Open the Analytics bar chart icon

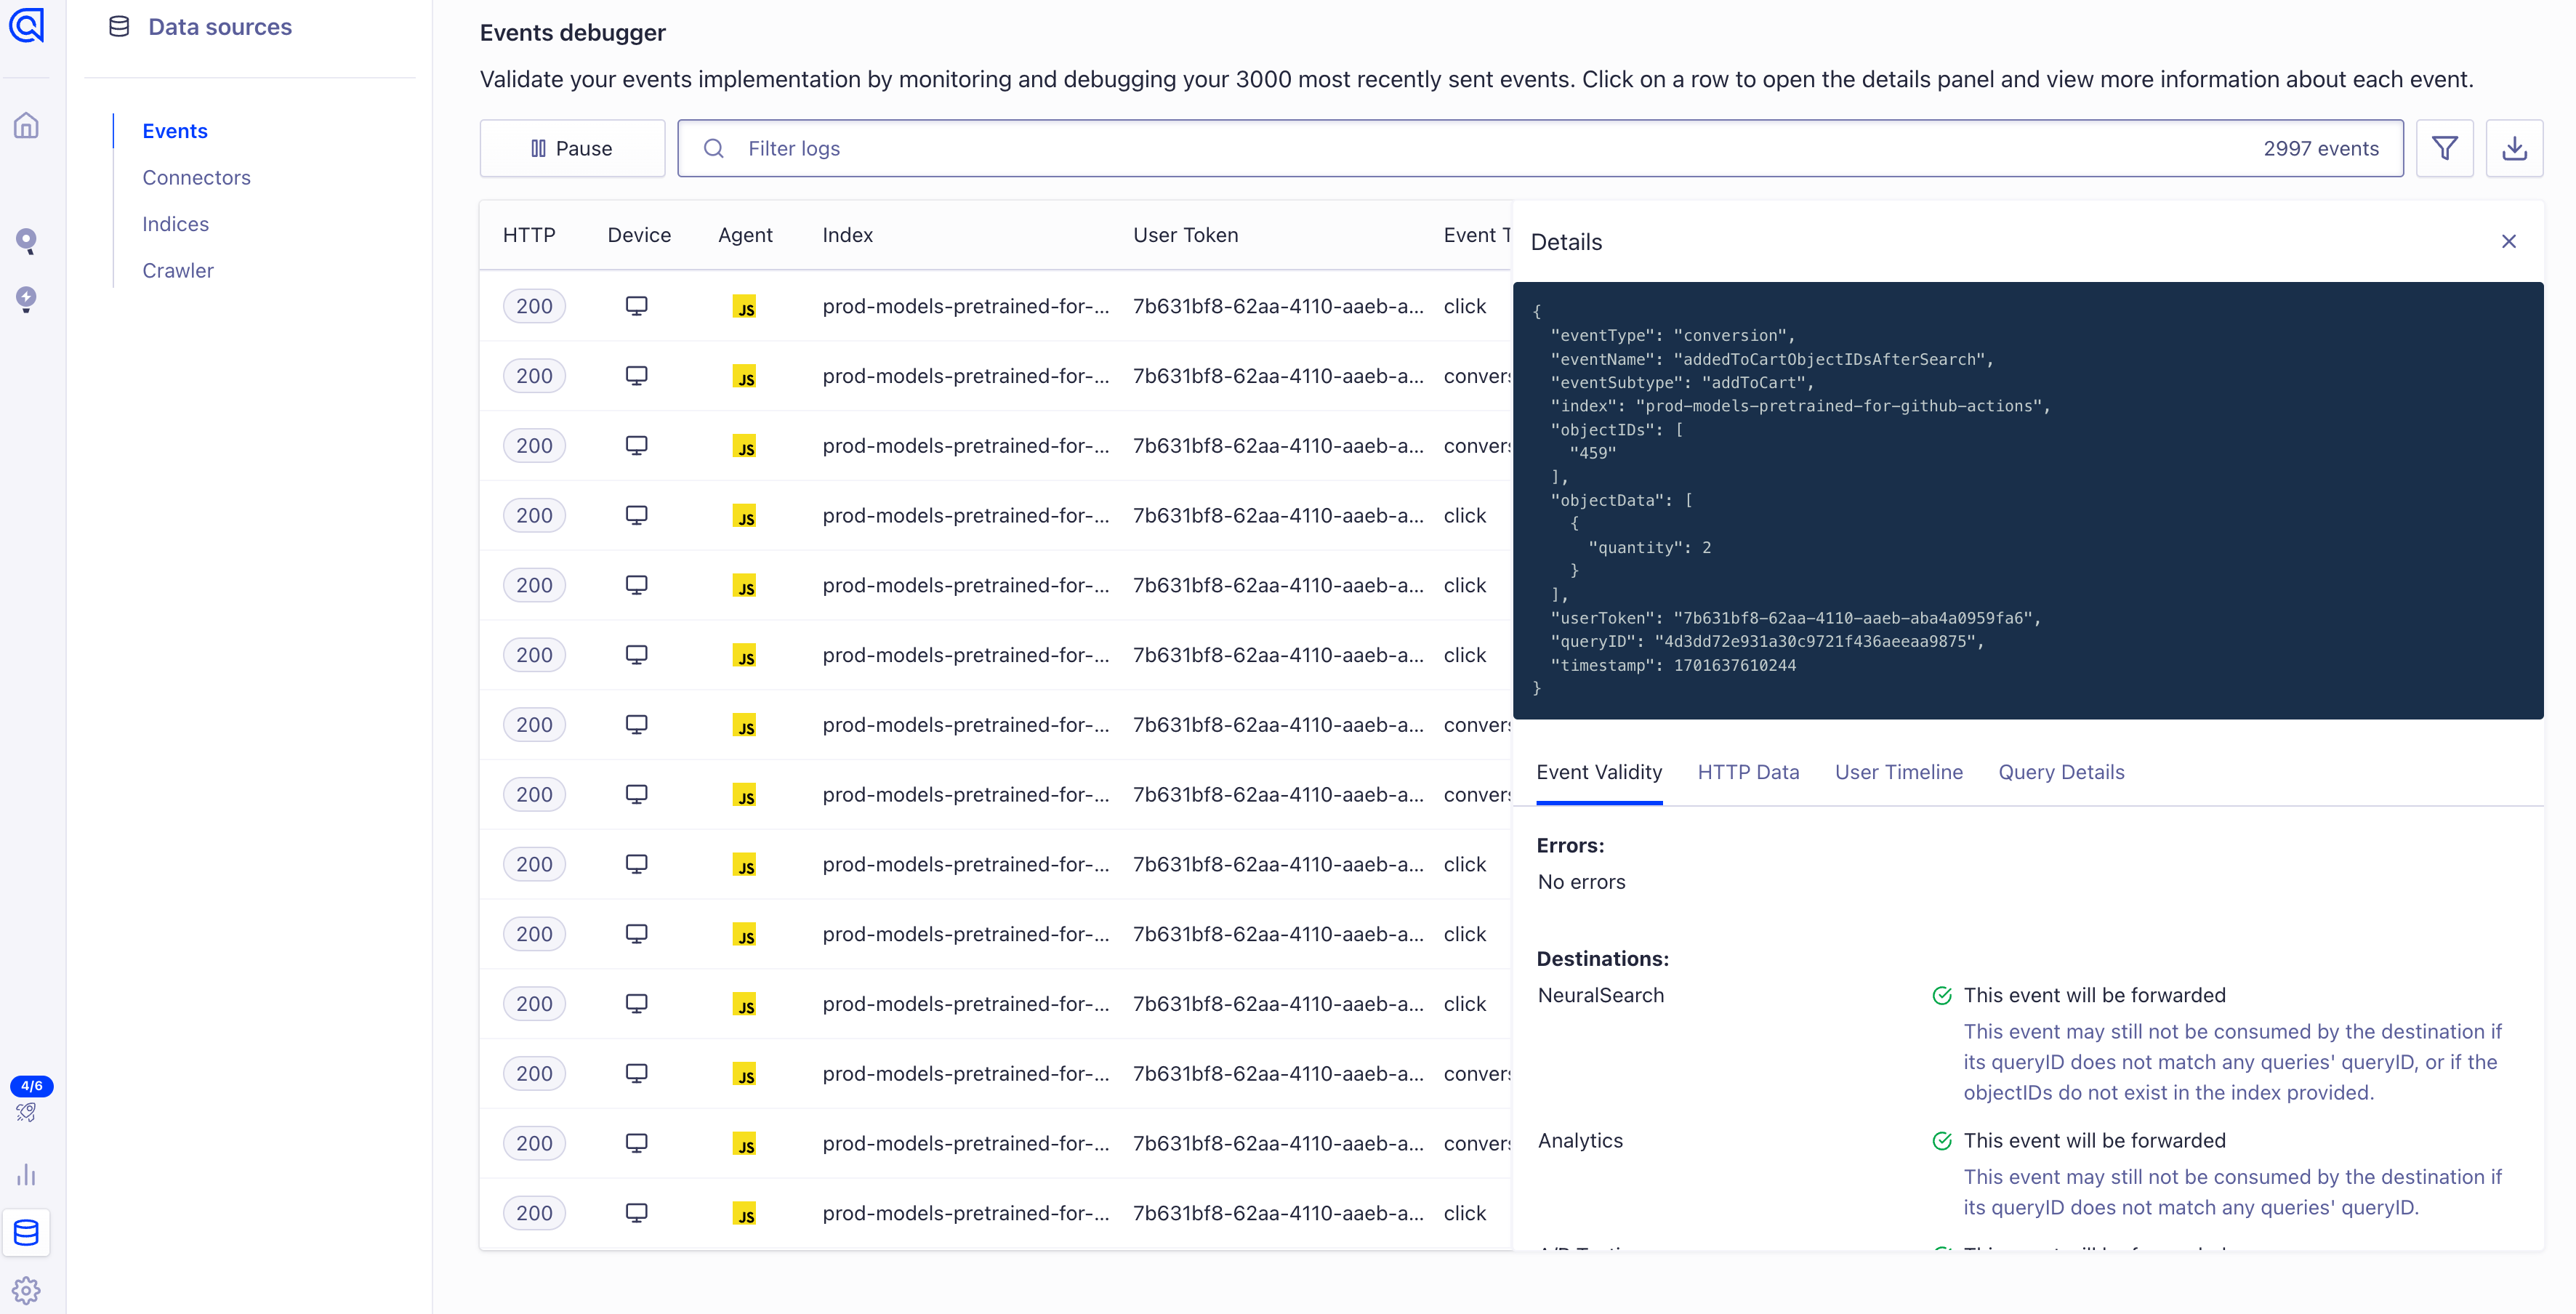27,1174
